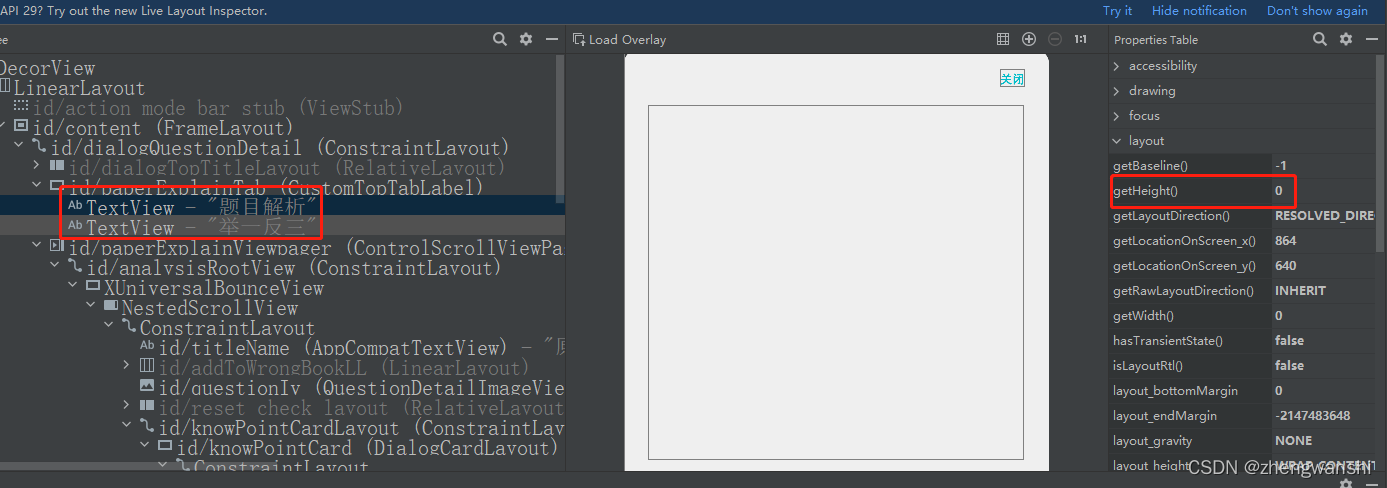This screenshot has width=1387, height=488.
Task: Click the 864 value for getLocationOnScreen_x()
Action: click(1285, 241)
